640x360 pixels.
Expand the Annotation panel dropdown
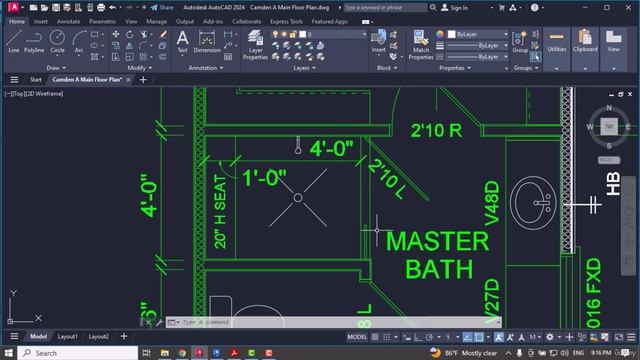click(206, 68)
